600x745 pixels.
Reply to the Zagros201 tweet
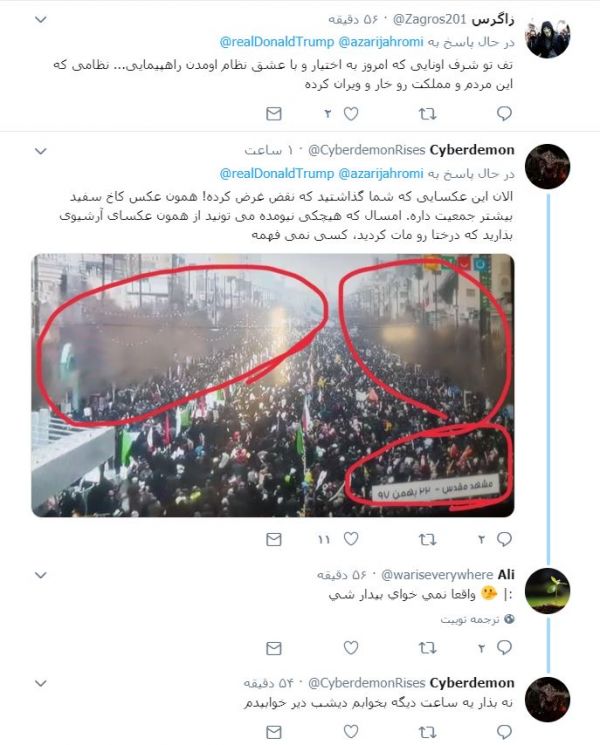pyautogui.click(x=504, y=114)
